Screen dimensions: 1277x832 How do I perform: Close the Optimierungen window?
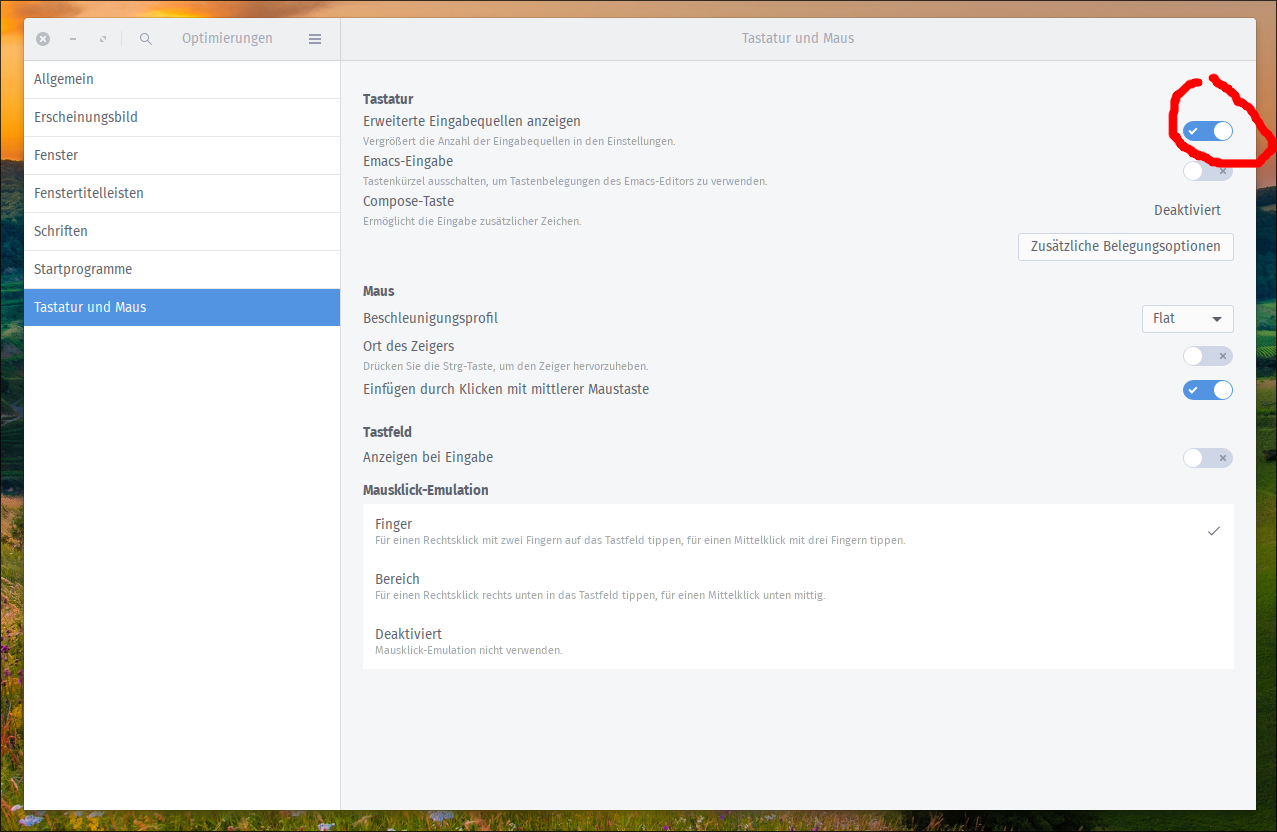(43, 39)
